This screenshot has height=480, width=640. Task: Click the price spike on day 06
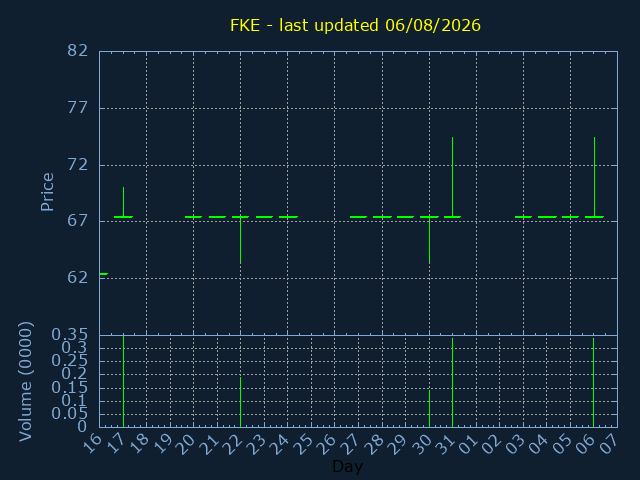pyautogui.click(x=594, y=177)
